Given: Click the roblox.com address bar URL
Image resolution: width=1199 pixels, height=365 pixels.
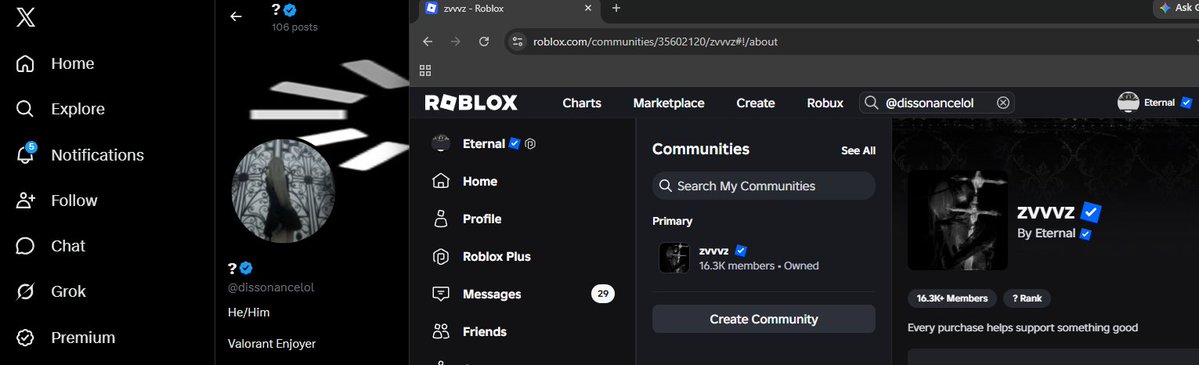Looking at the screenshot, I should point(655,41).
